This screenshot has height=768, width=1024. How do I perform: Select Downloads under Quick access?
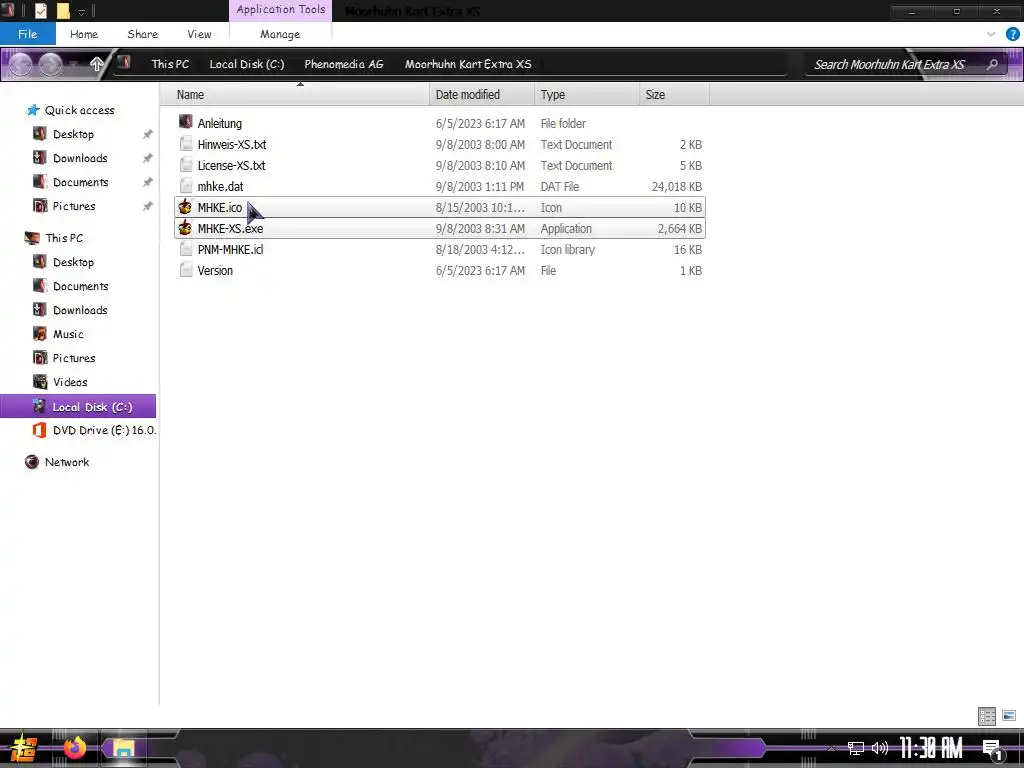(x=80, y=158)
